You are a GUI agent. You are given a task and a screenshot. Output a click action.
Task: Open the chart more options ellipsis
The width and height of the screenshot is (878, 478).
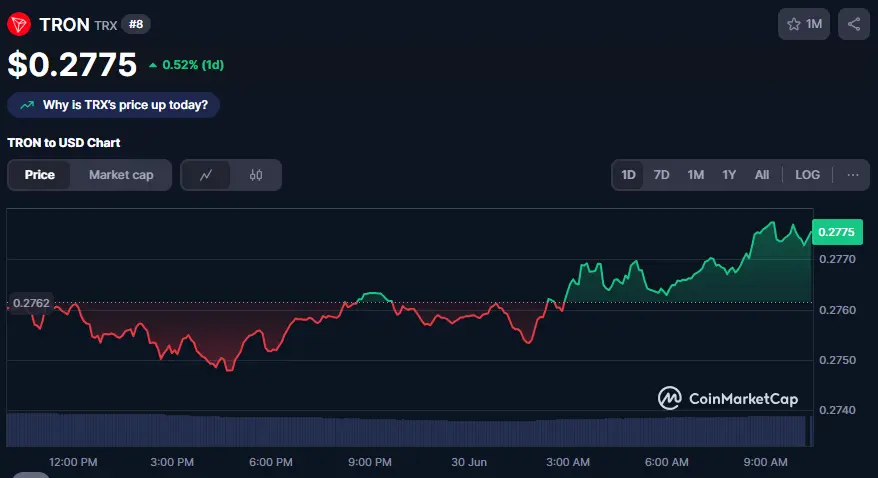[x=853, y=175]
